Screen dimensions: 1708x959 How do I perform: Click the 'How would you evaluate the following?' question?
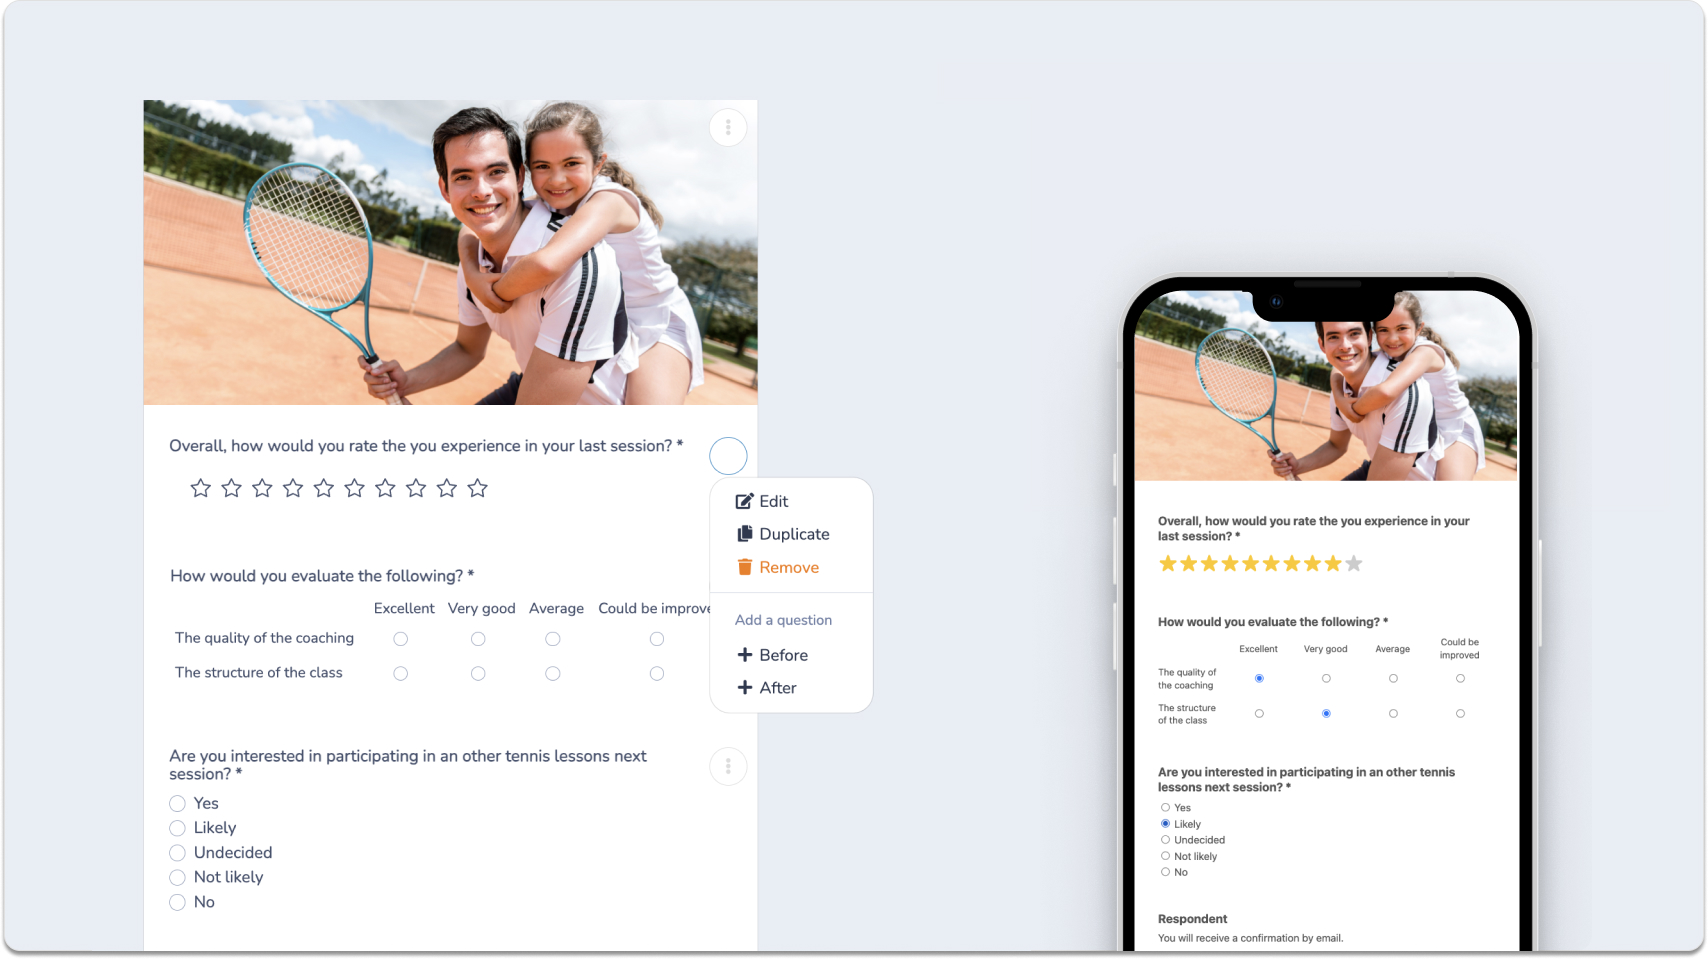pos(322,576)
